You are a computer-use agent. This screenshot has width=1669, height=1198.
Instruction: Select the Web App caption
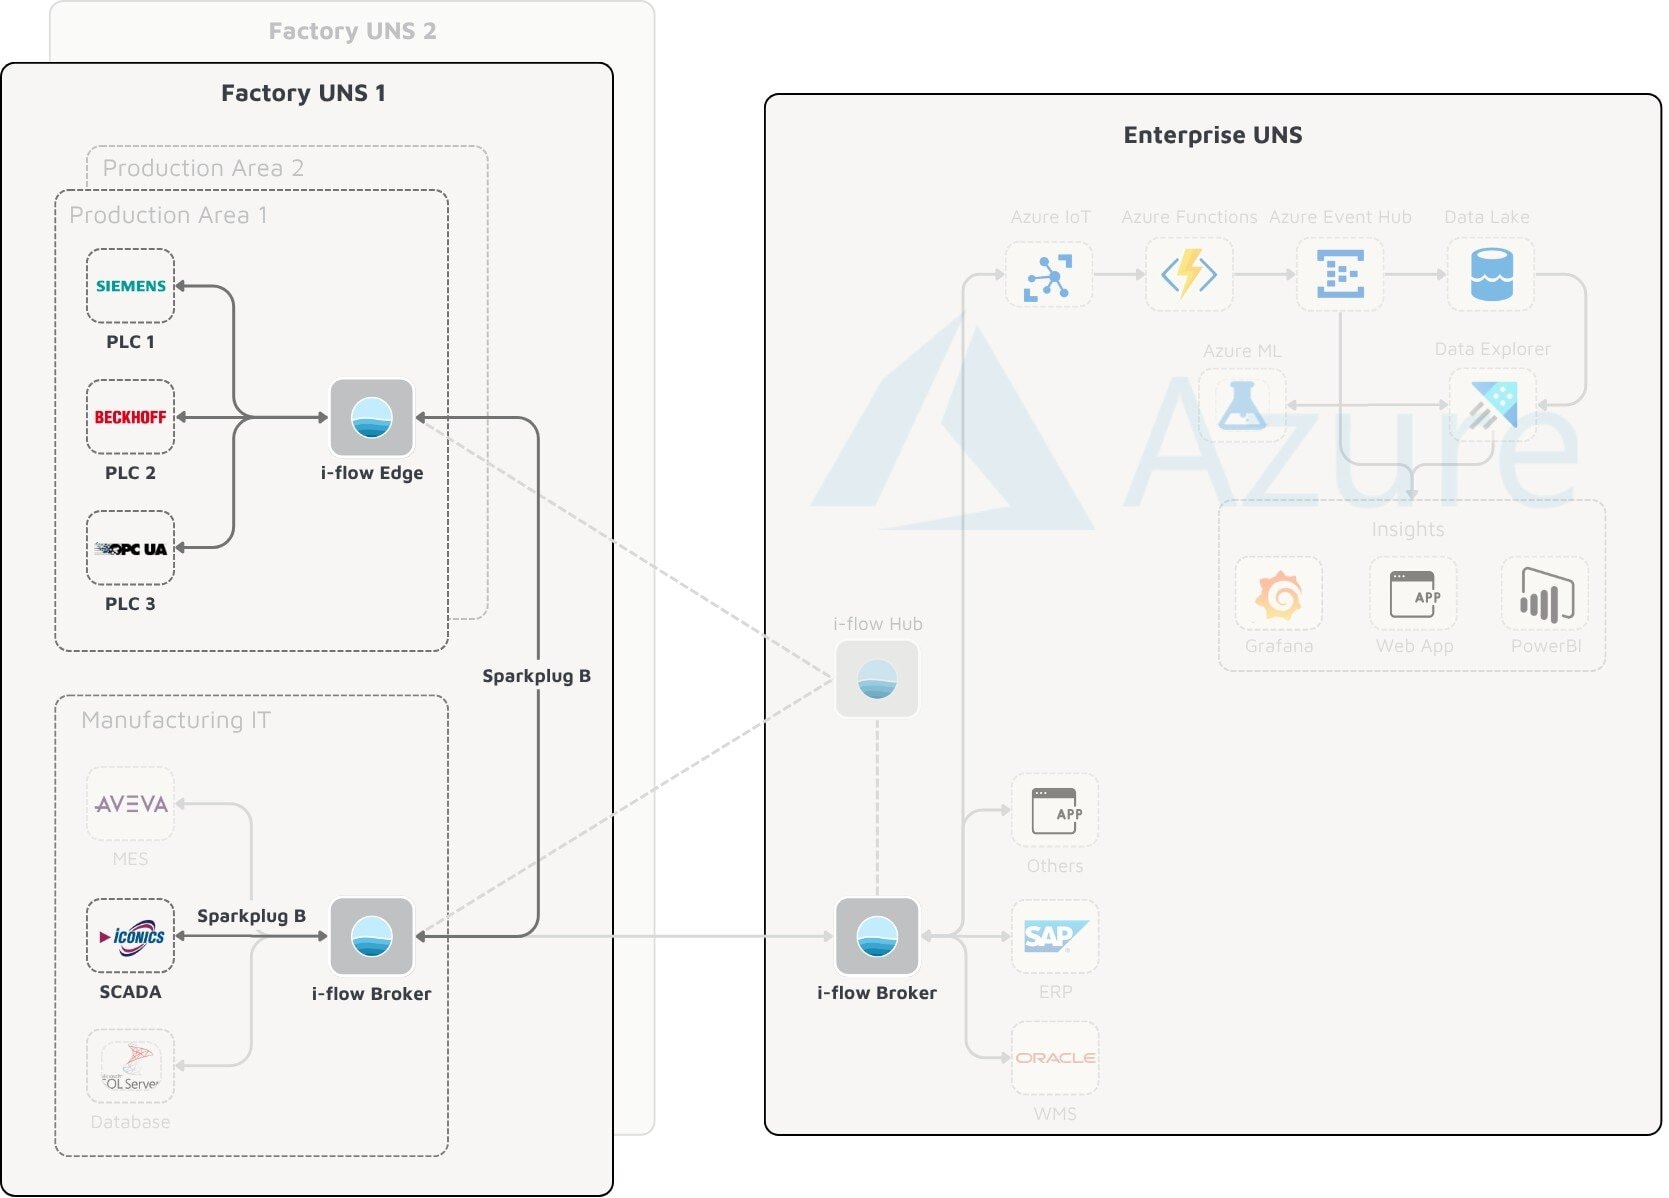pos(1414,646)
